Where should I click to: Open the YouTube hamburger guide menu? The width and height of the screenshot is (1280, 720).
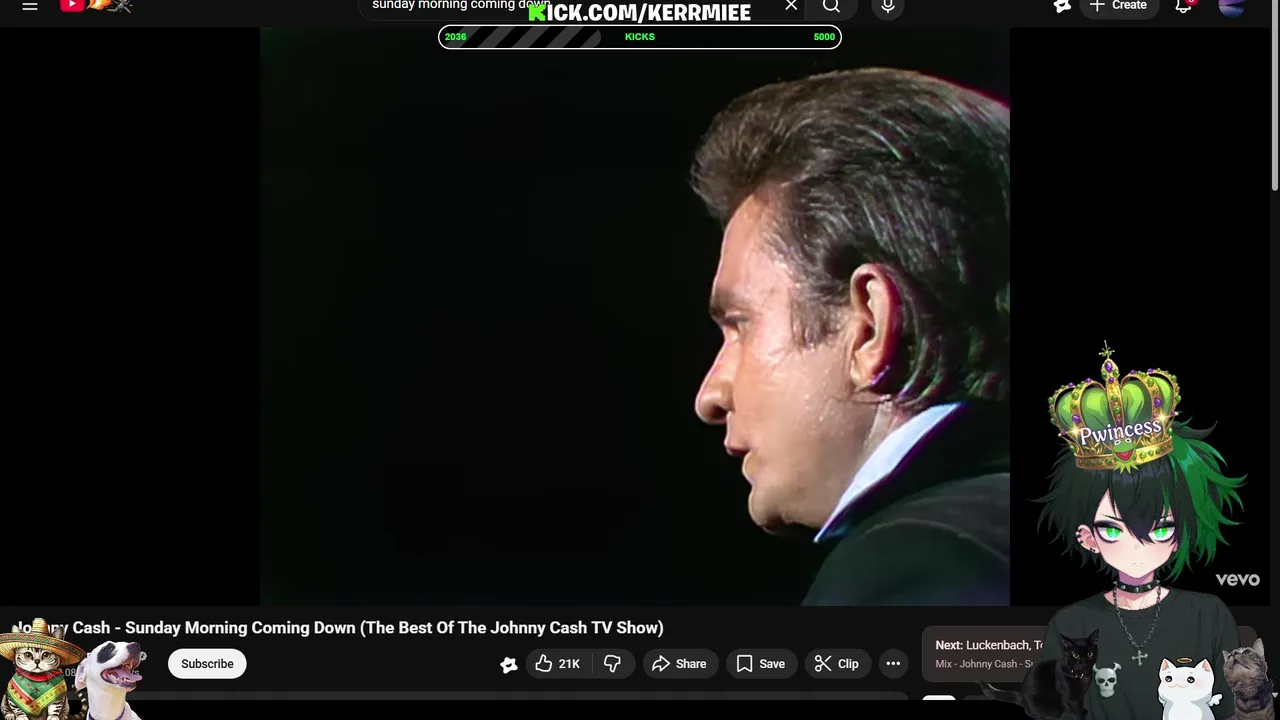pyautogui.click(x=30, y=6)
